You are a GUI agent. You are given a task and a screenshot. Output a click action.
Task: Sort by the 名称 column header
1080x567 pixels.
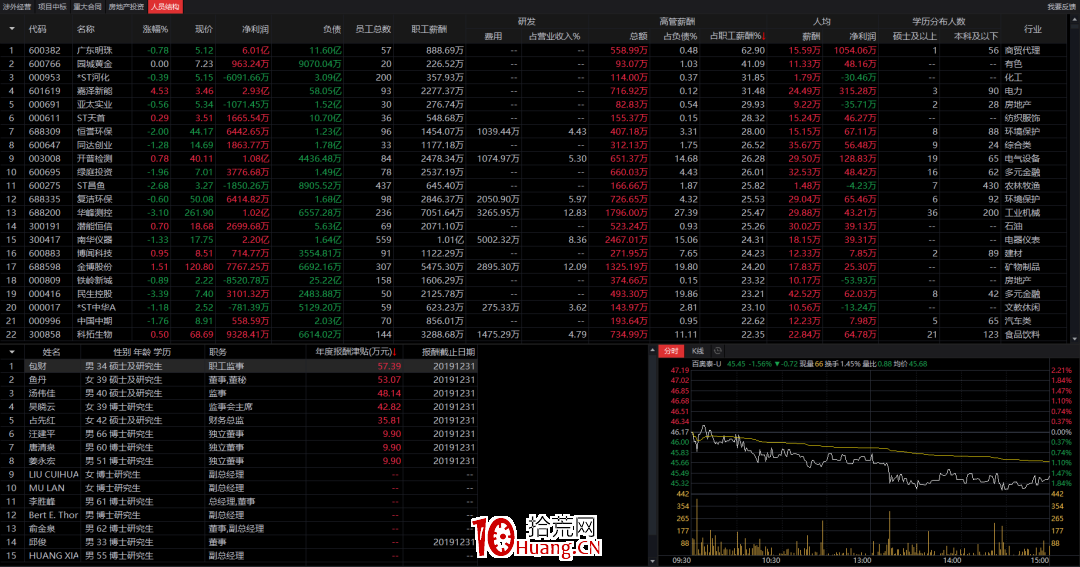click(x=85, y=29)
